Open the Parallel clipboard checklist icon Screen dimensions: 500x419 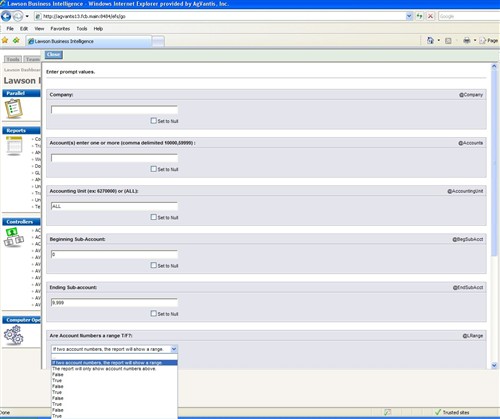14,108
